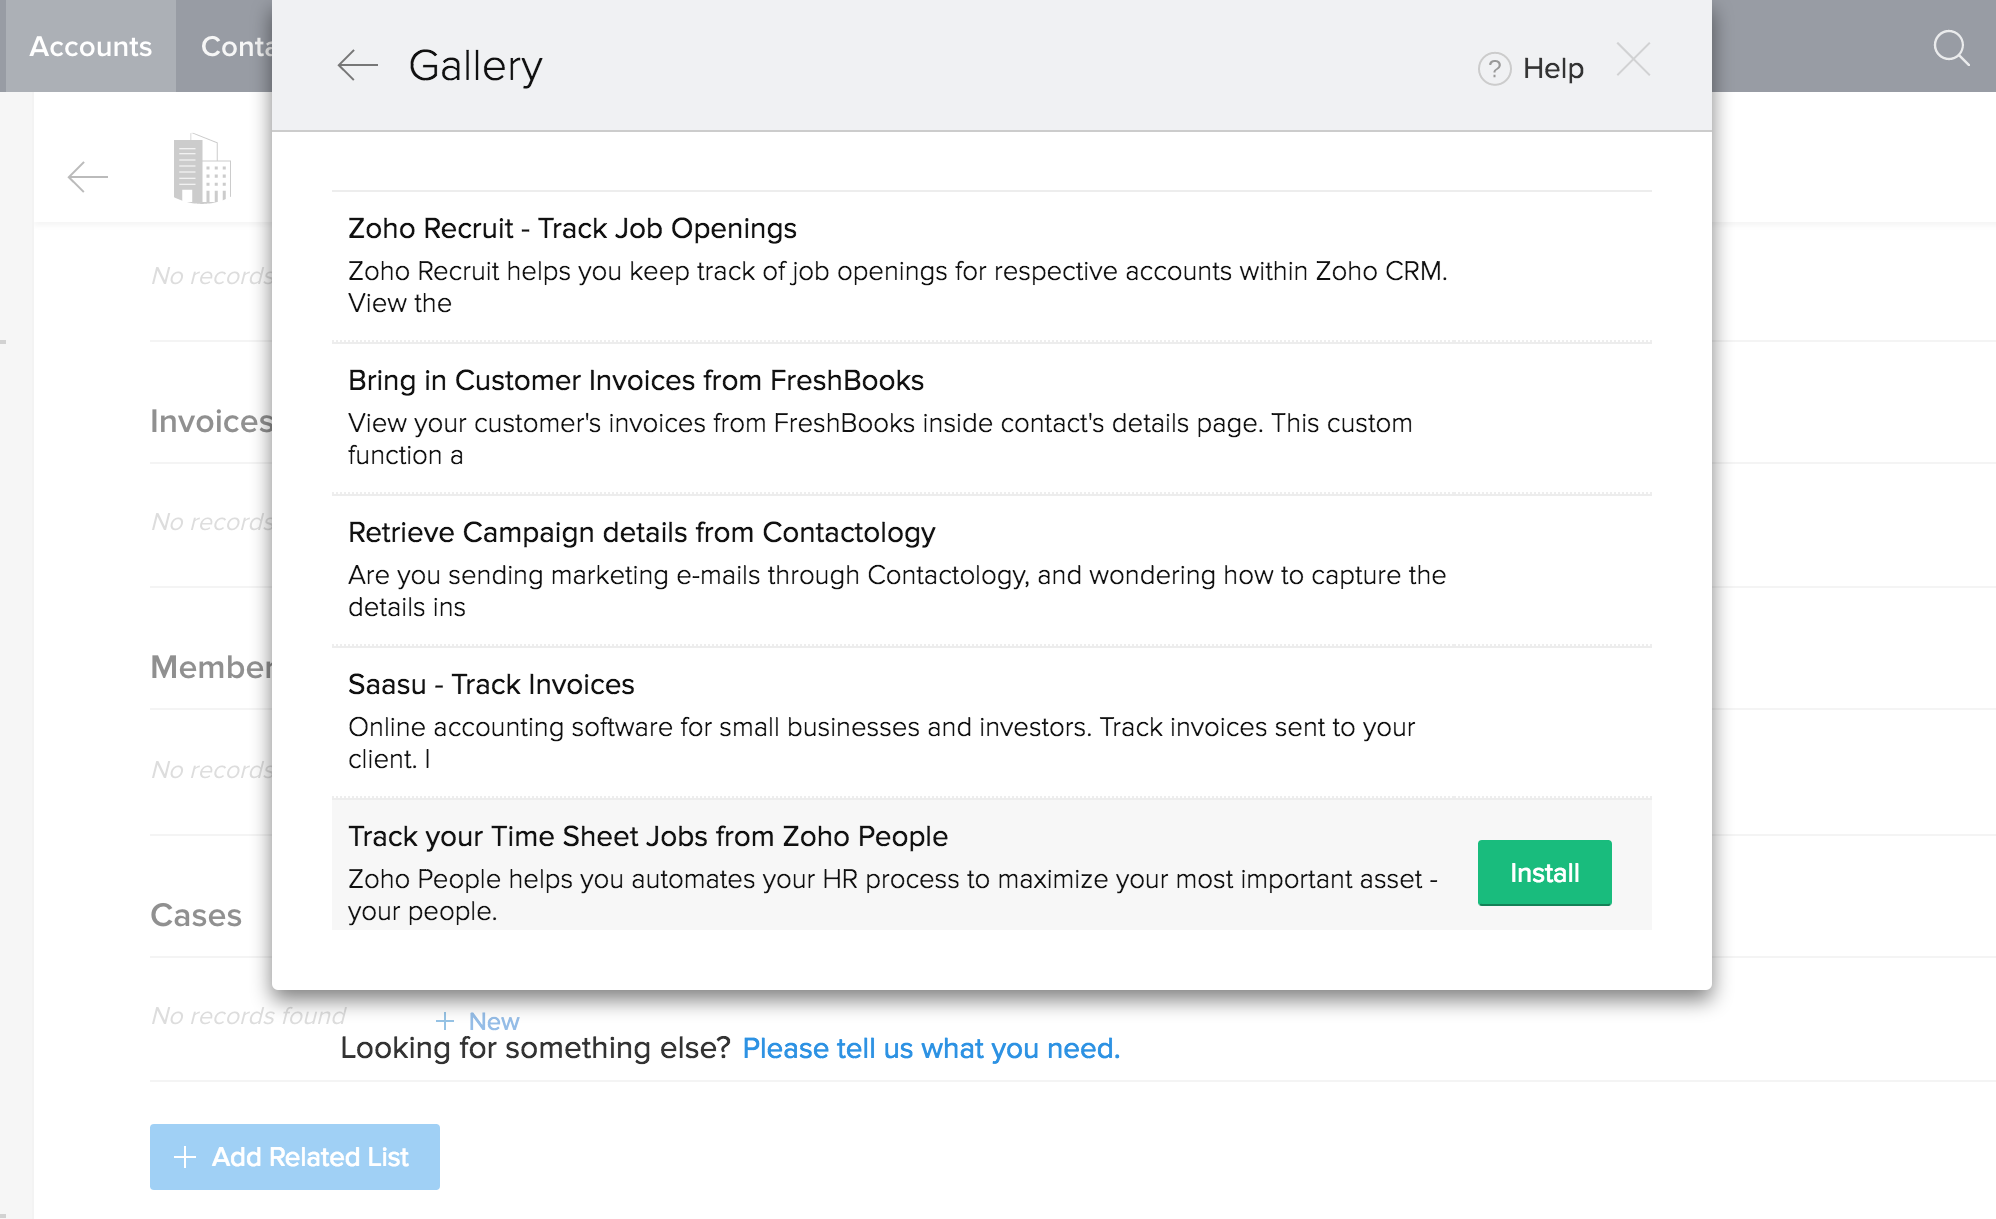Click the plus icon on Add Related List
Image resolution: width=1996 pixels, height=1219 pixels.
[x=185, y=1157]
